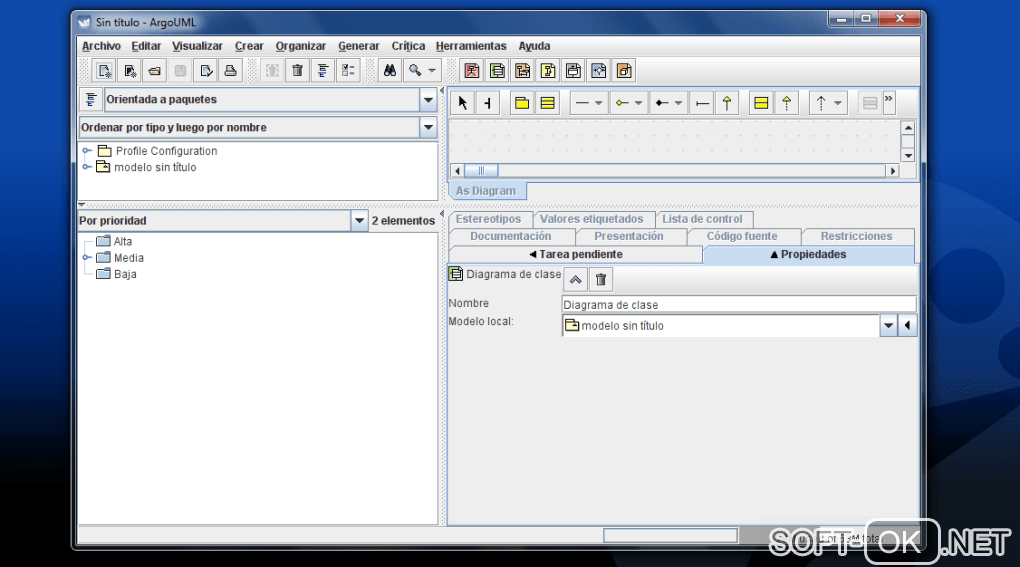
Task: Pick the horizontal bar-line relation tool
Action: click(702, 103)
